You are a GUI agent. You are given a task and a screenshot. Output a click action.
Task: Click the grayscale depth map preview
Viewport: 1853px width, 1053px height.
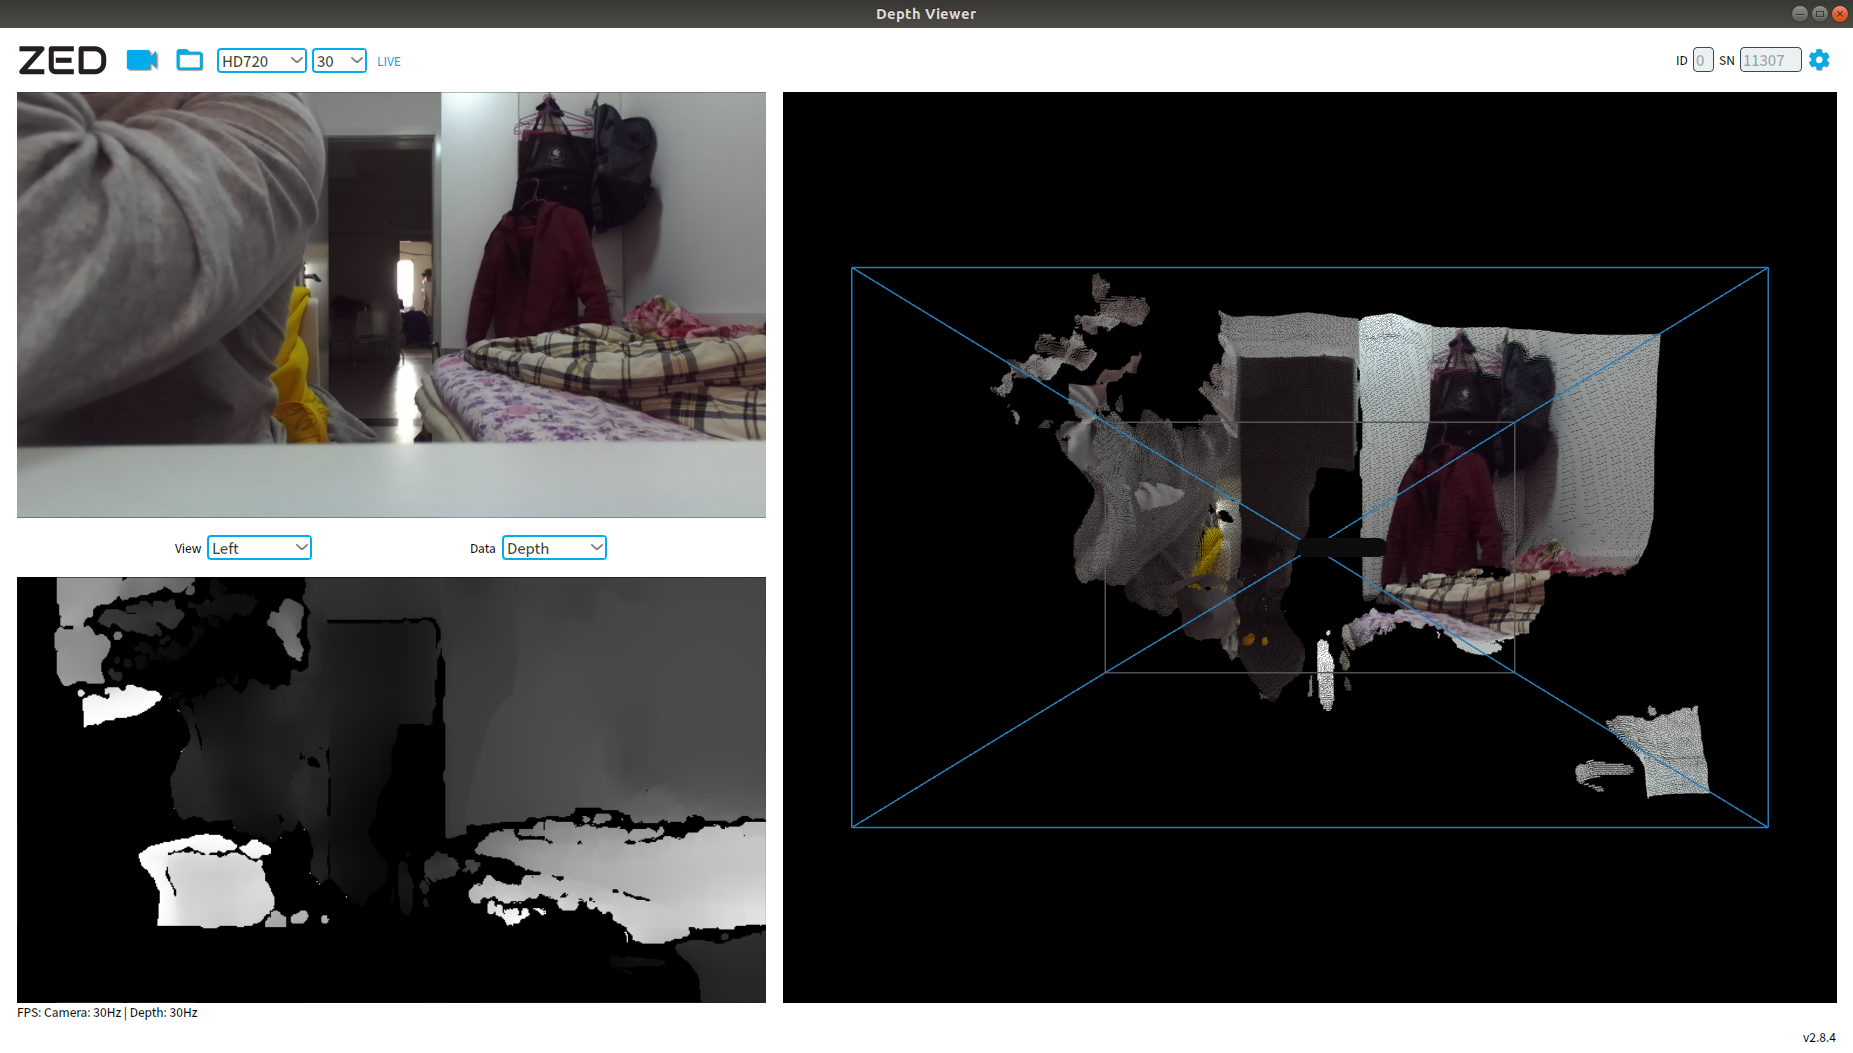tap(391, 789)
